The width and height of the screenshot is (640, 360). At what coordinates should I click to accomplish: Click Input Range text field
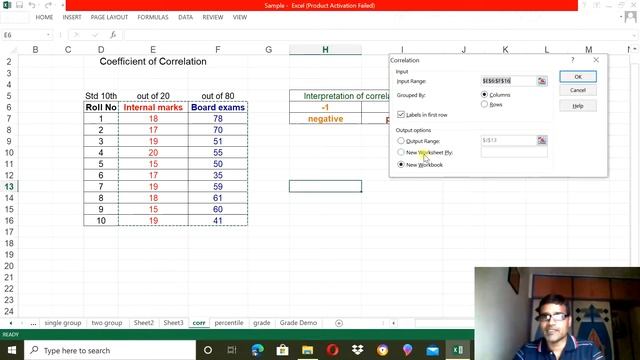(509, 81)
